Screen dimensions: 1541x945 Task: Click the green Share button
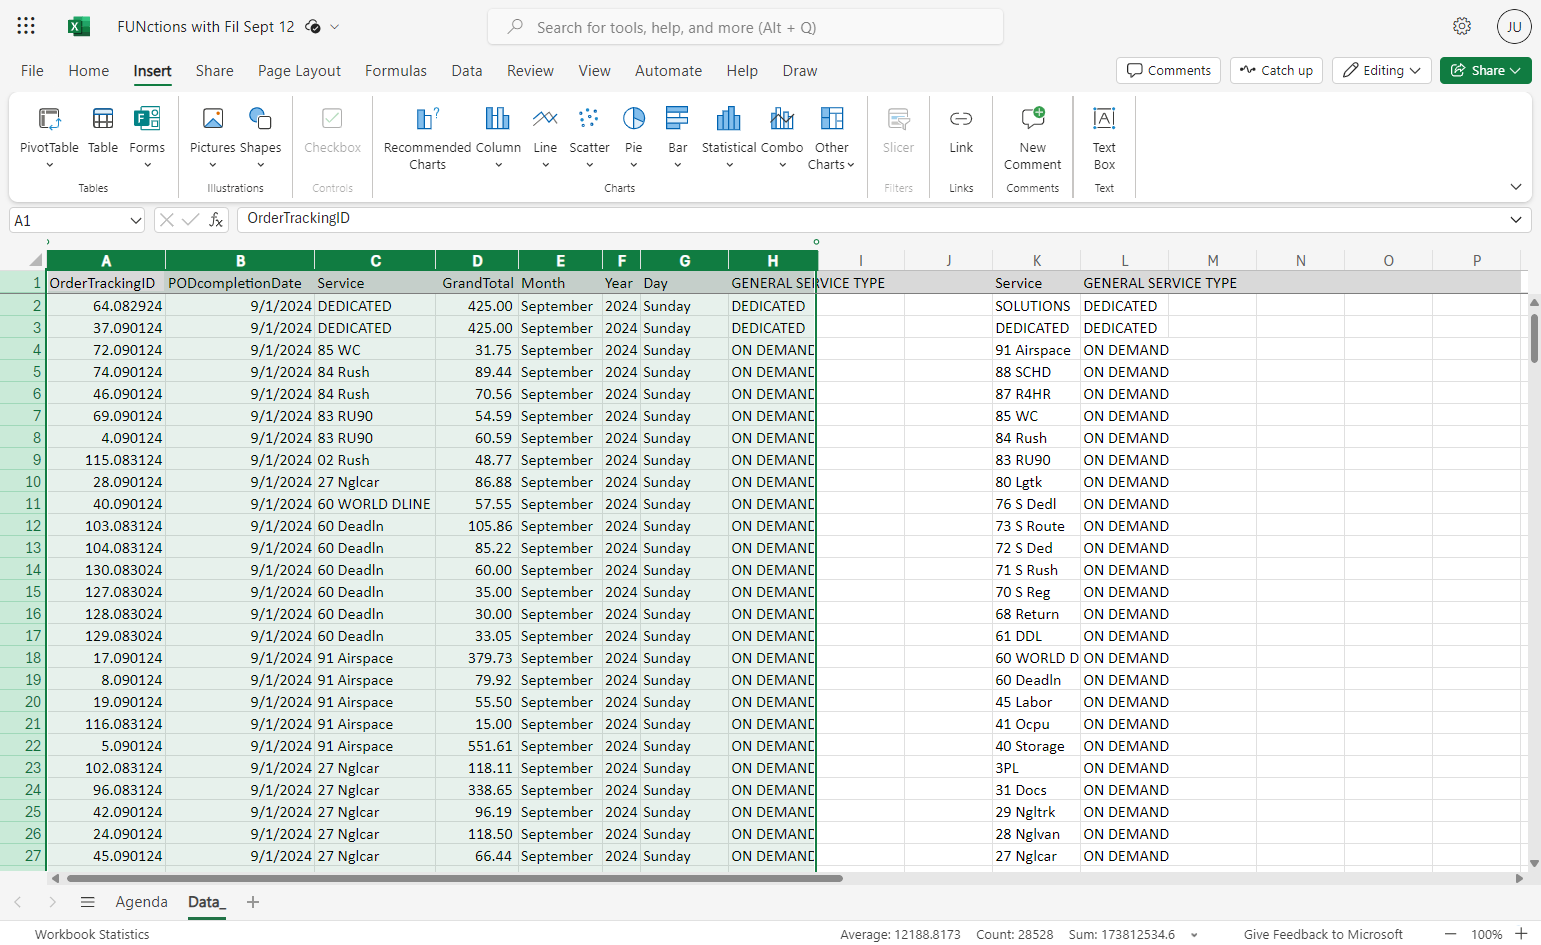coord(1486,70)
